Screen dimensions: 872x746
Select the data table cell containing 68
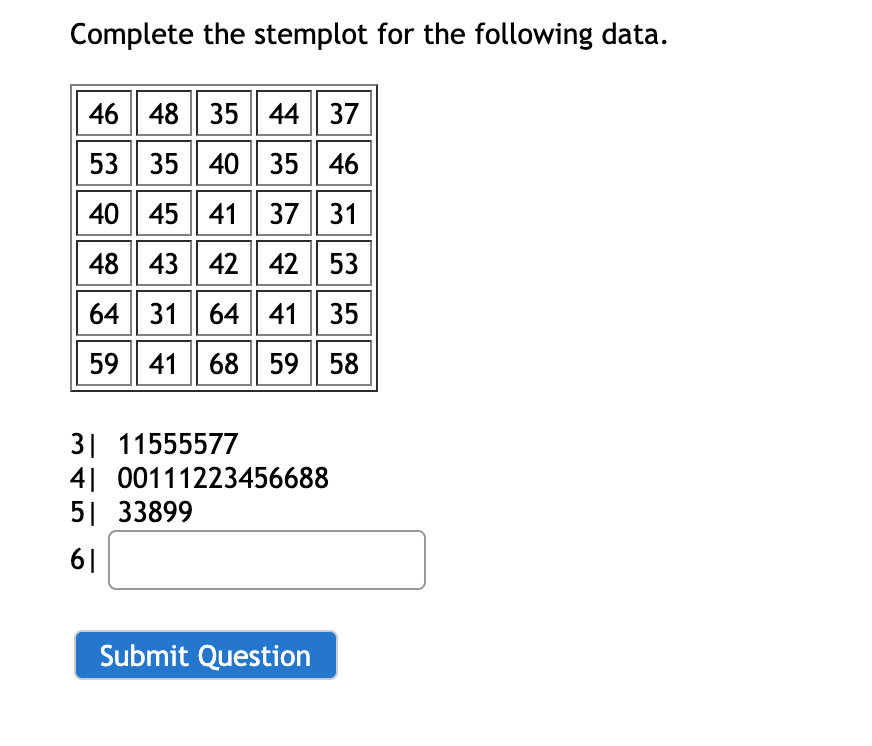tap(224, 363)
